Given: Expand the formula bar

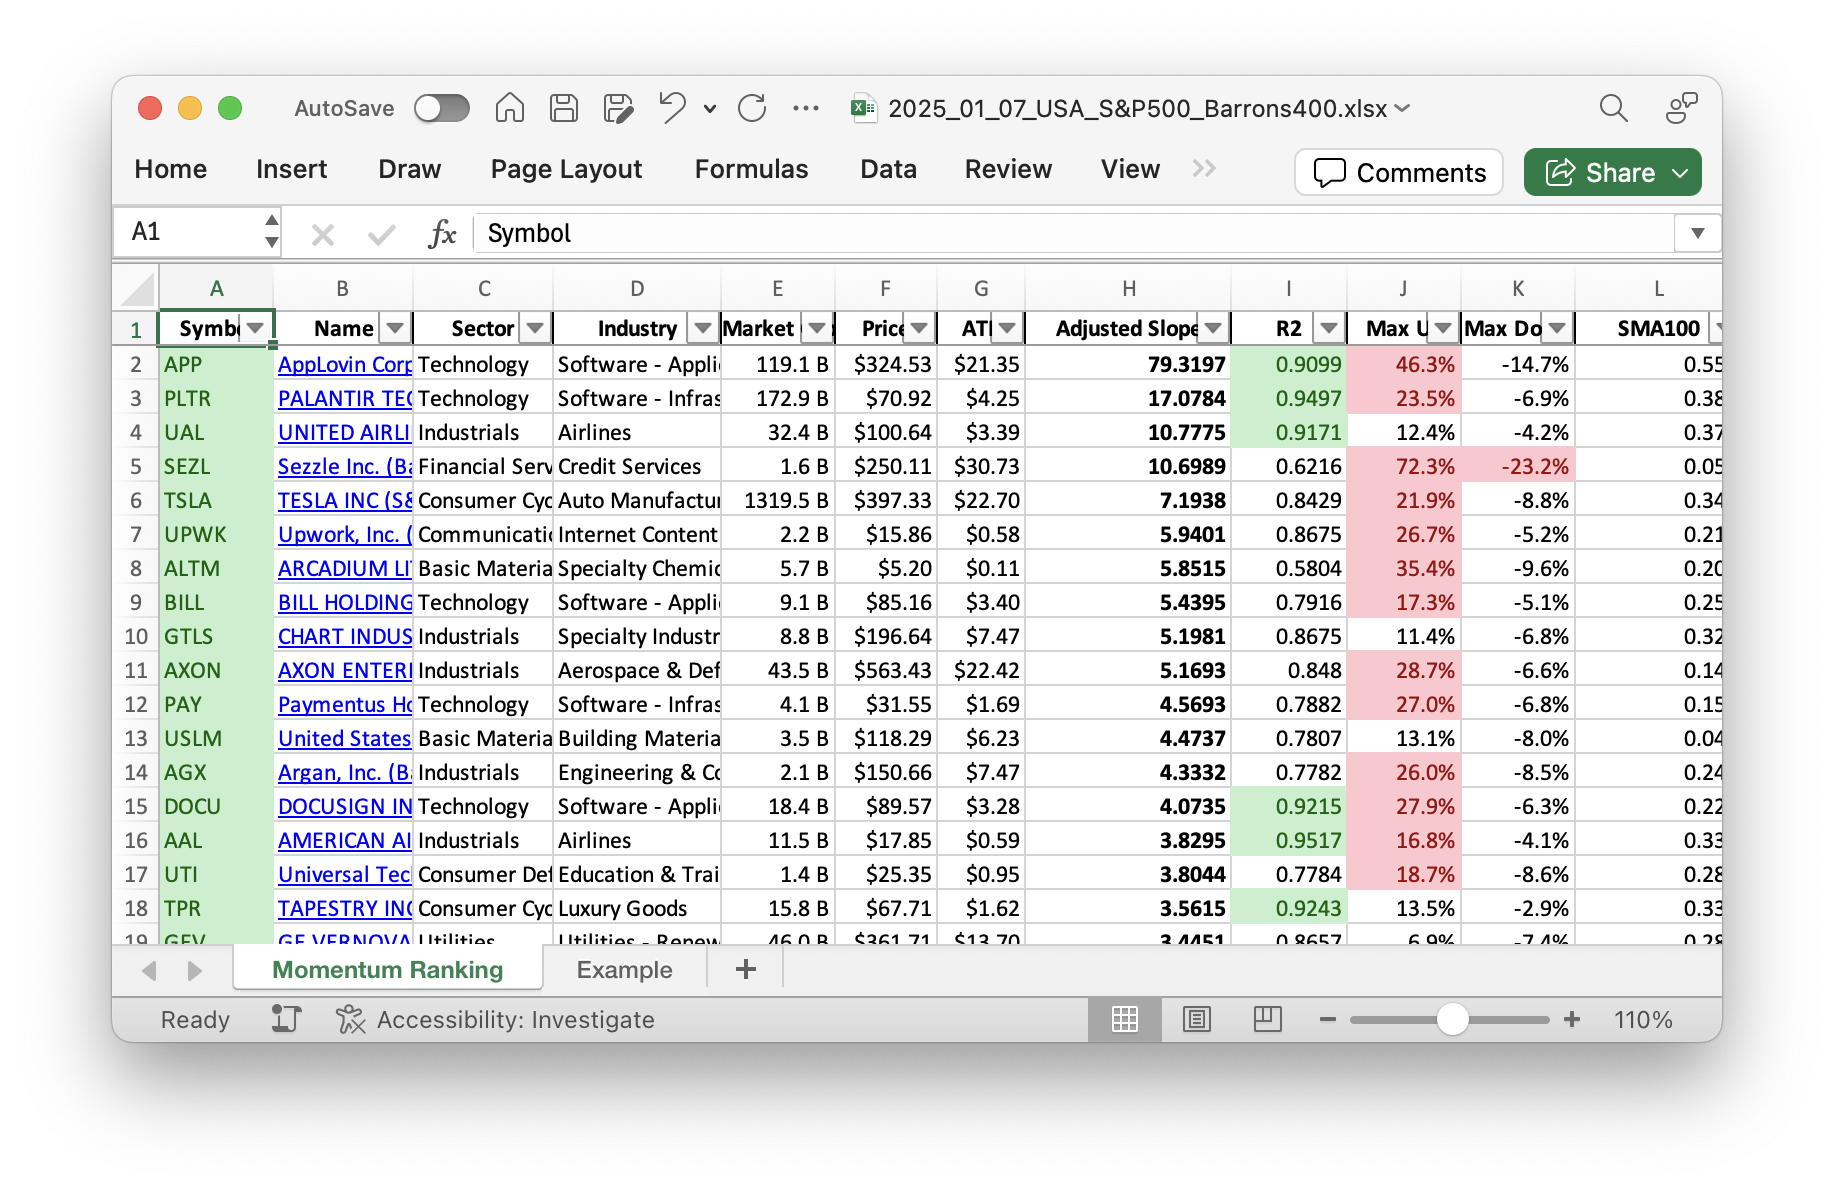Looking at the screenshot, I should pyautogui.click(x=1697, y=233).
